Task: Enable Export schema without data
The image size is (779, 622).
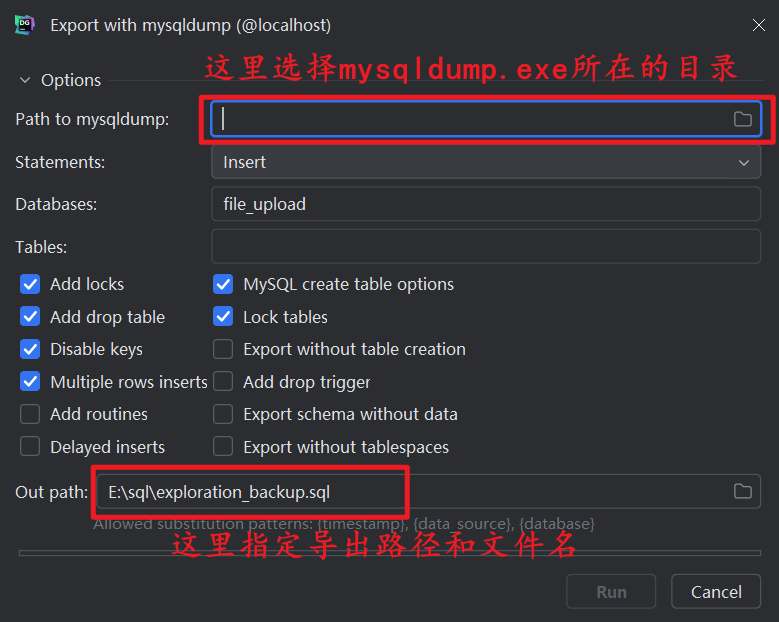Action: (223, 414)
